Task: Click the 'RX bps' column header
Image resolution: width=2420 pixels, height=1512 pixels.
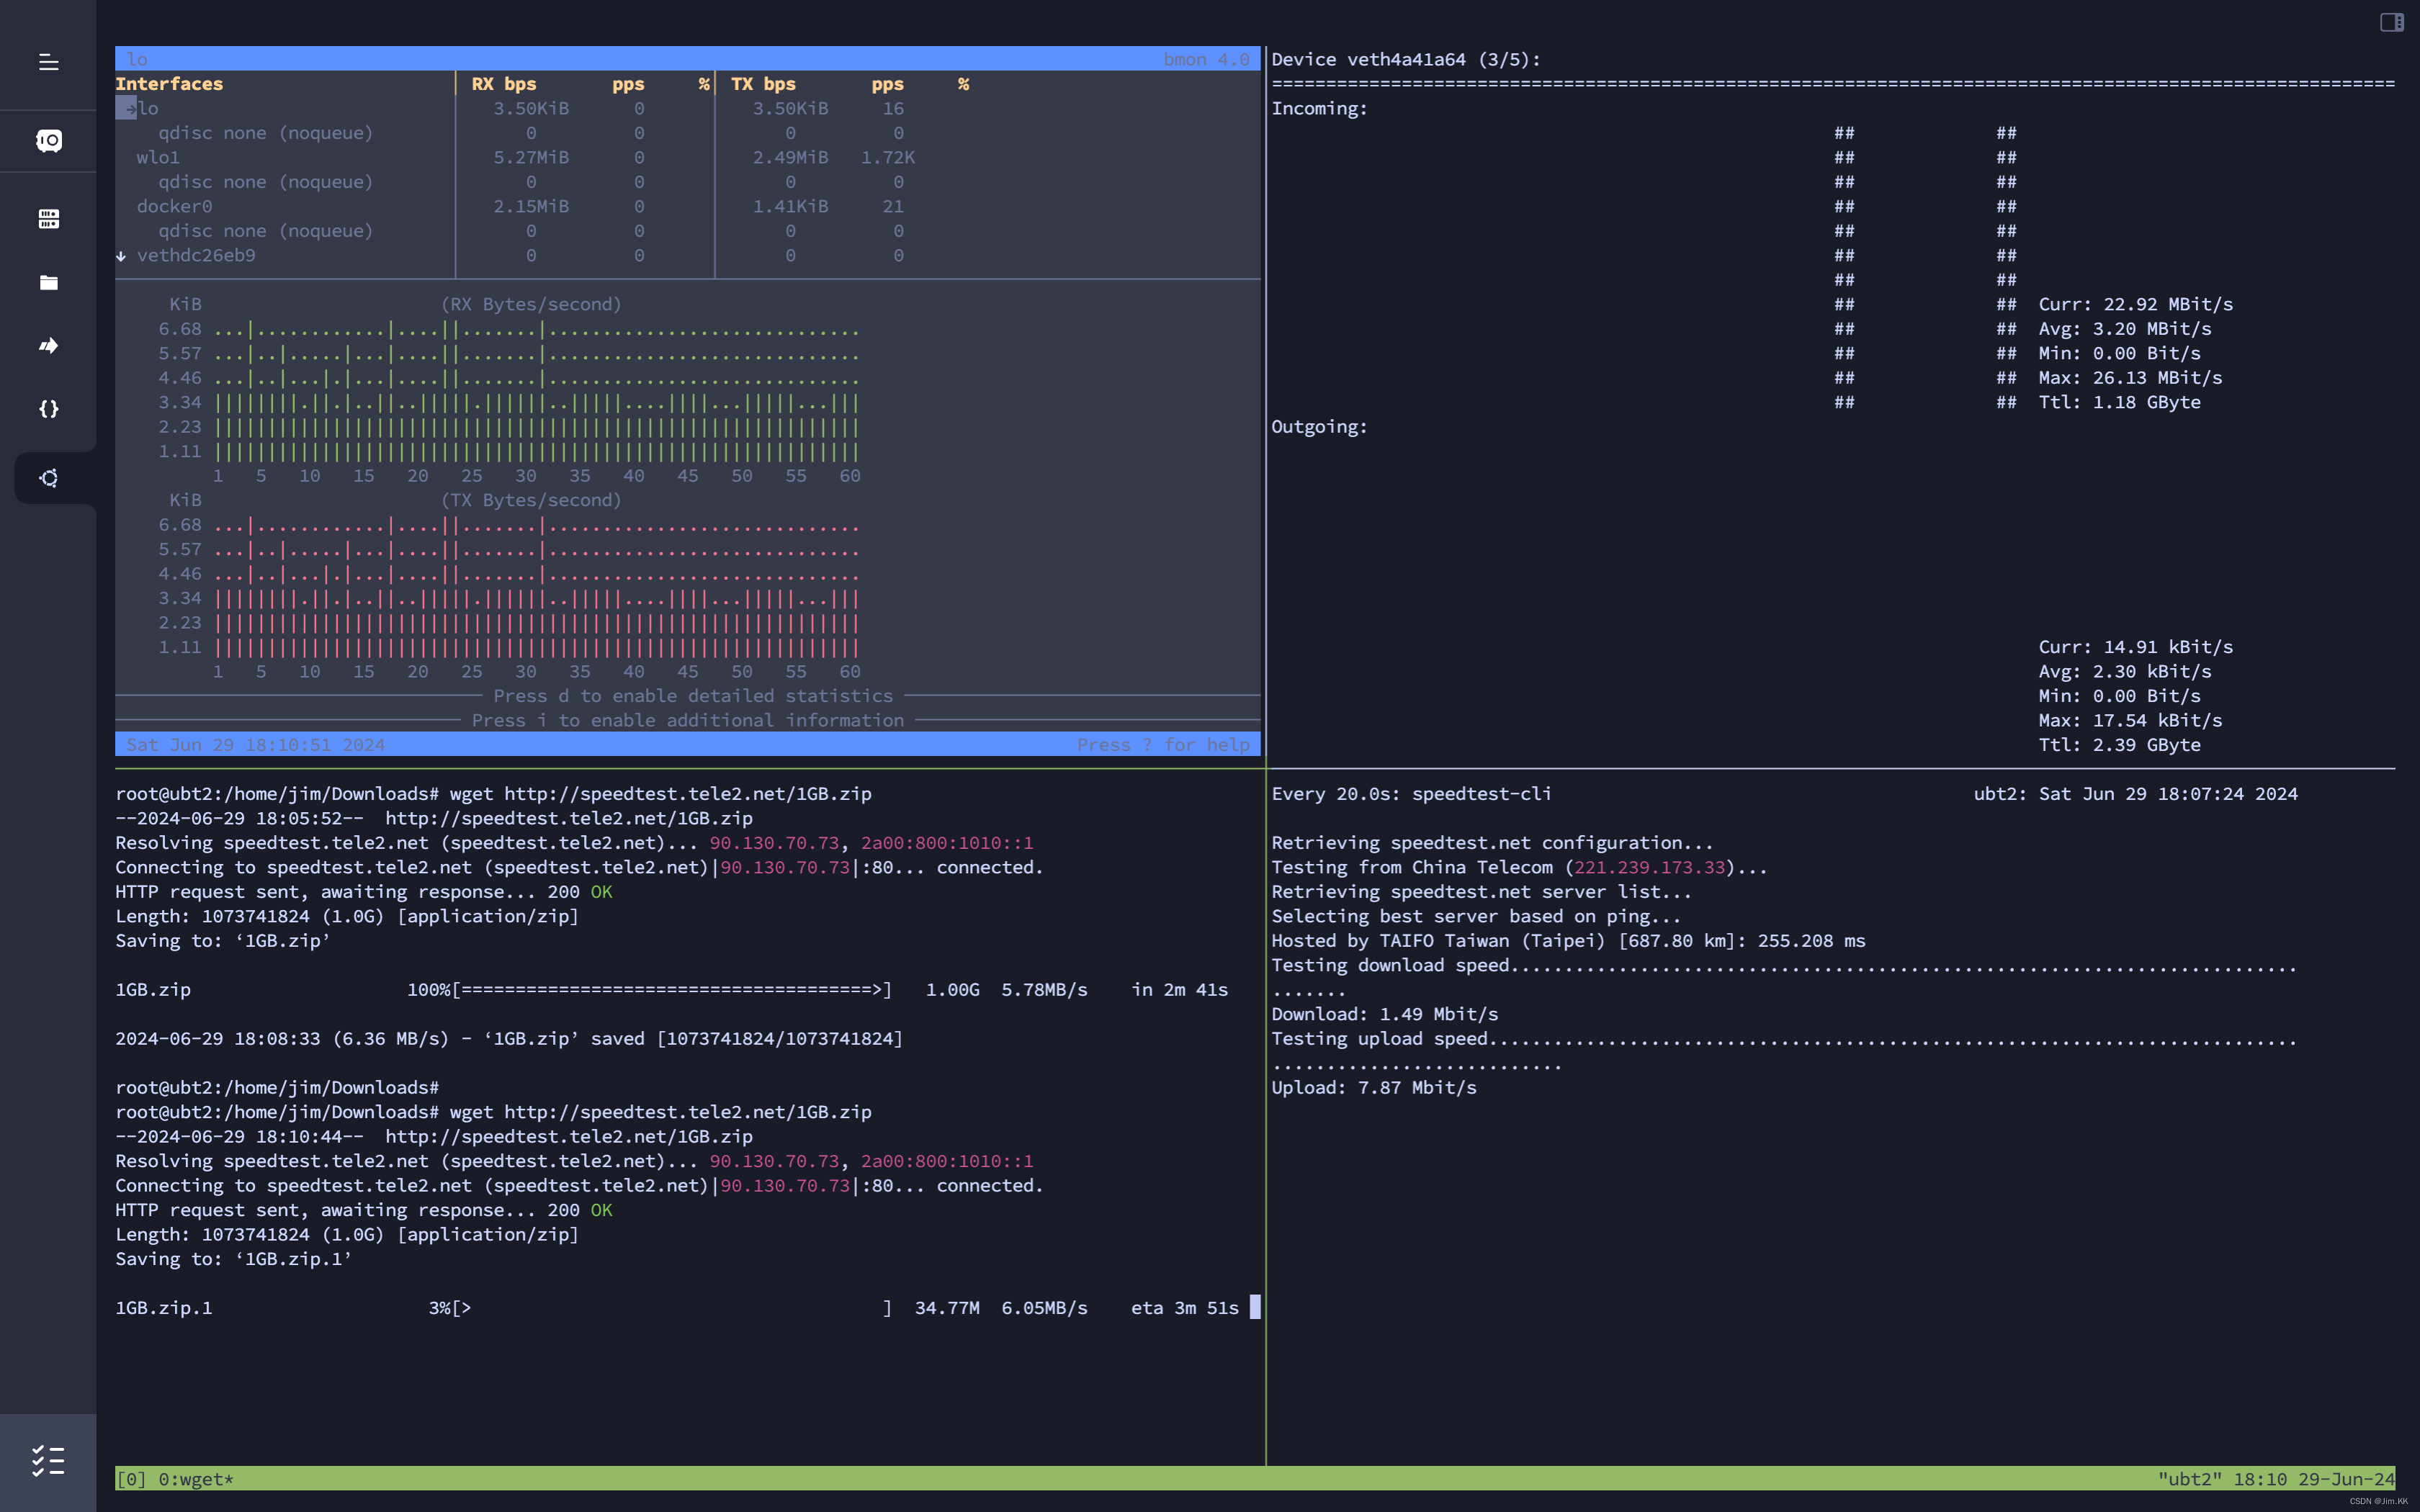Action: pos(504,84)
